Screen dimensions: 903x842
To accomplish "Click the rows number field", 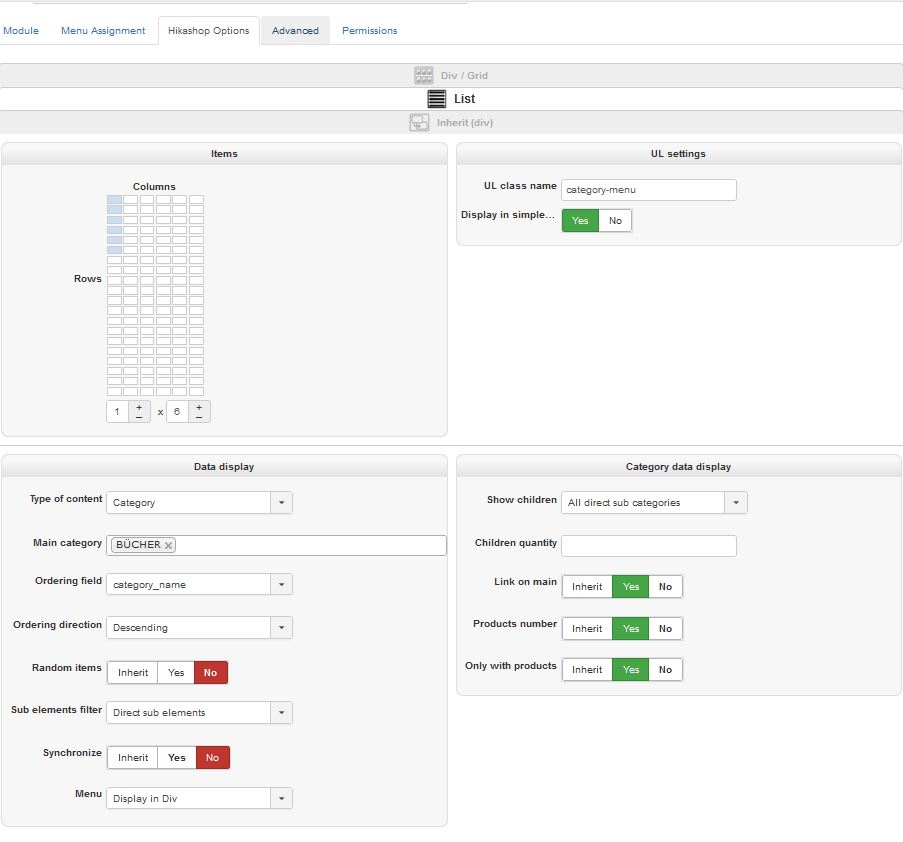I will [177, 412].
